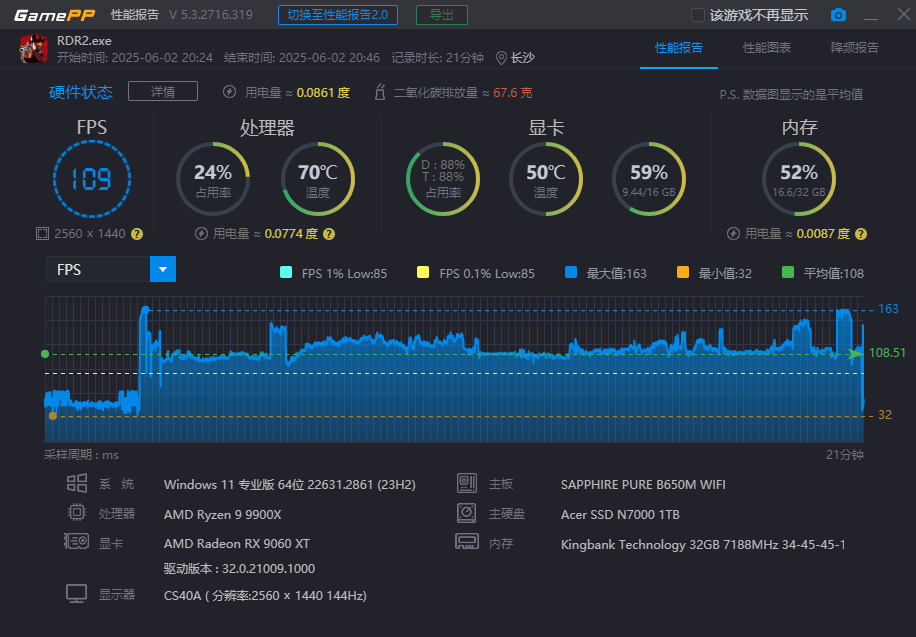
Task: Click the CPU 70℃ temperature gauge
Action: click(x=318, y=179)
